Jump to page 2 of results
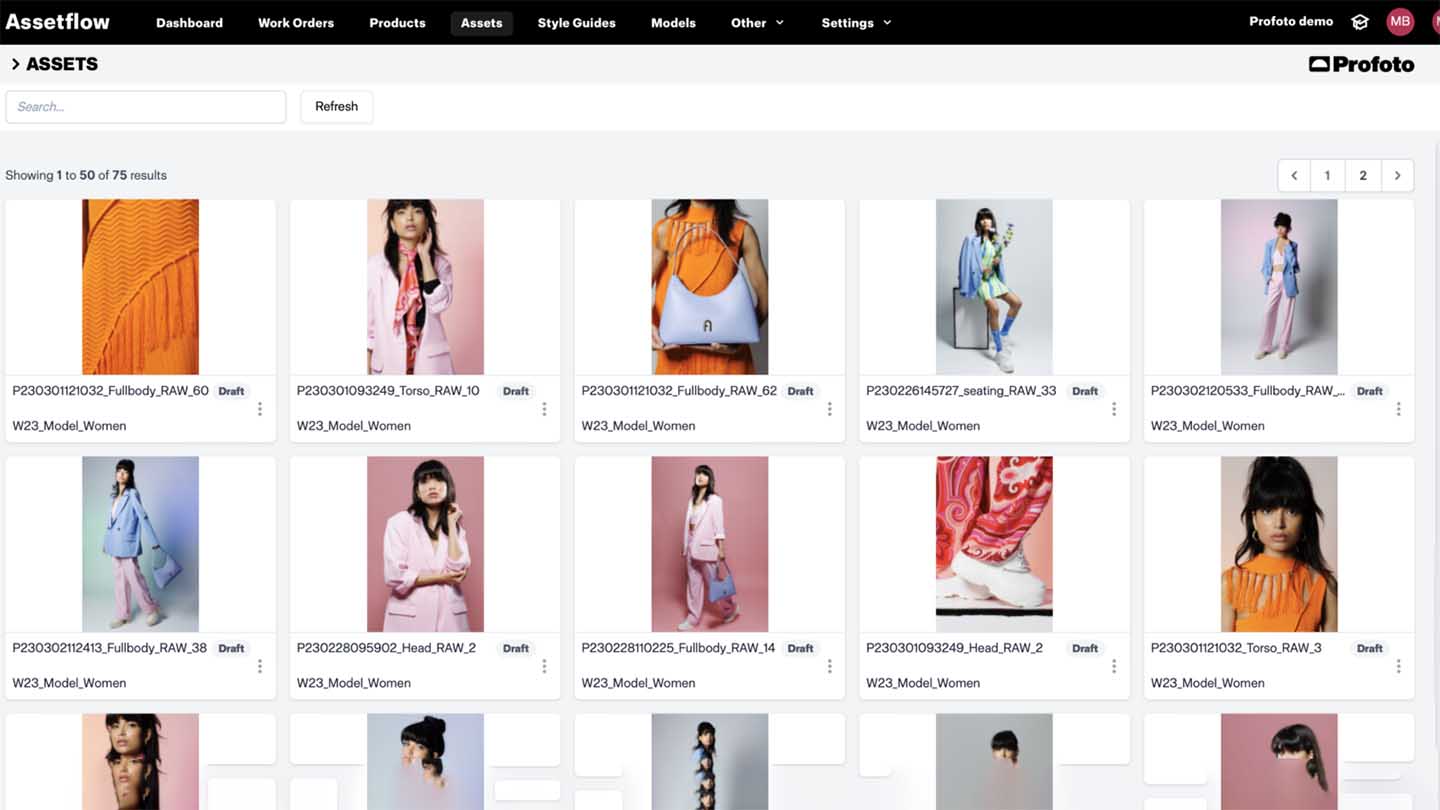 tap(1362, 175)
